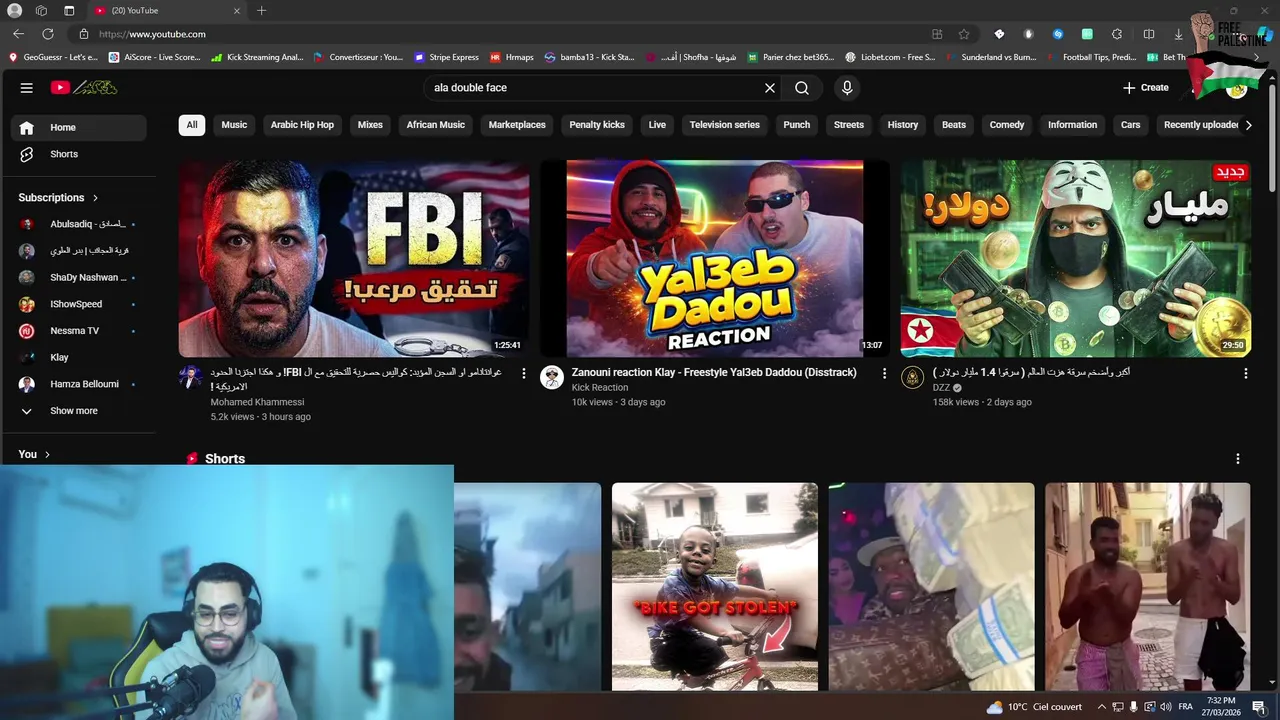
Task: Select Arabic Hip Hop chip
Action: (302, 125)
